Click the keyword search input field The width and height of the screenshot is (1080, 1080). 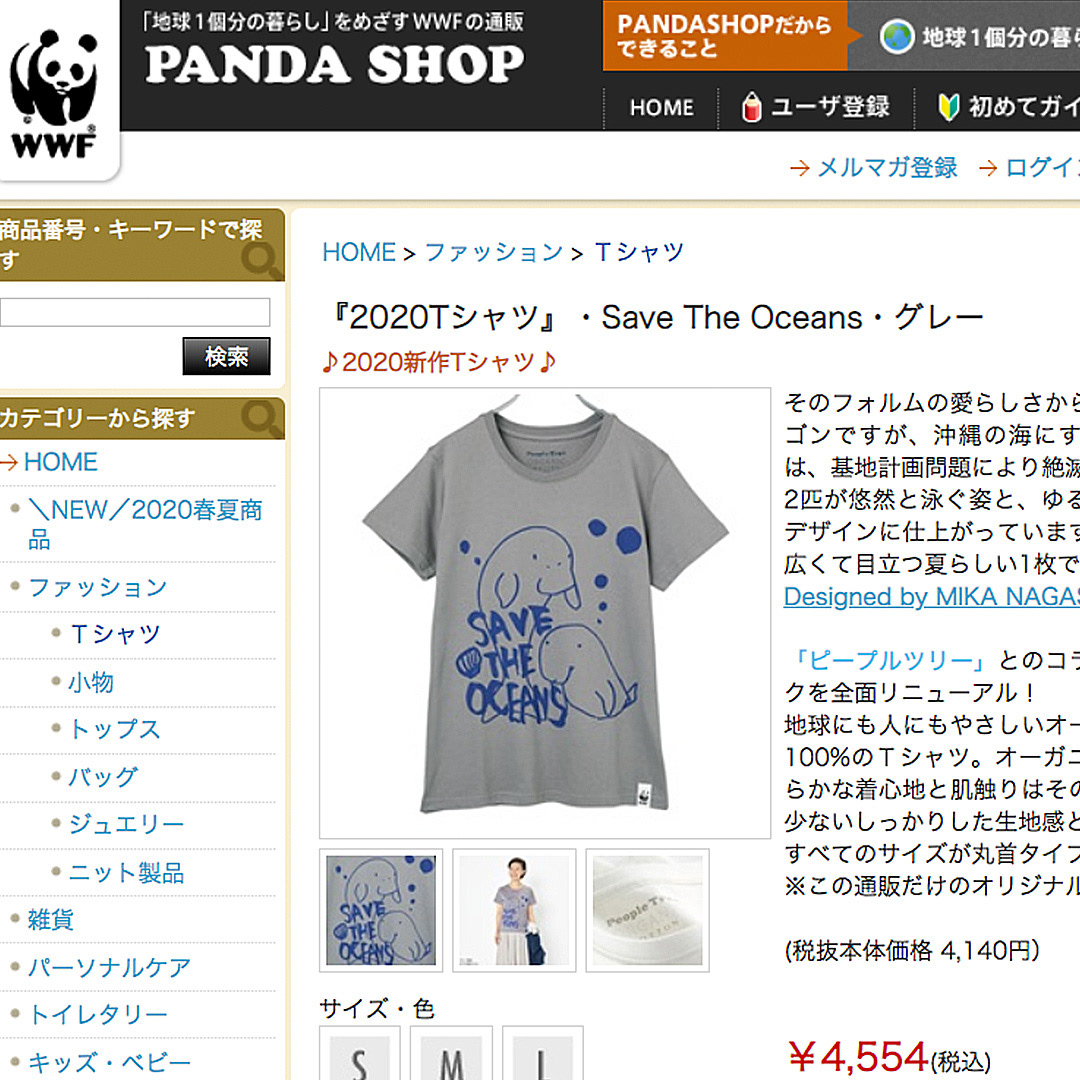(x=135, y=312)
